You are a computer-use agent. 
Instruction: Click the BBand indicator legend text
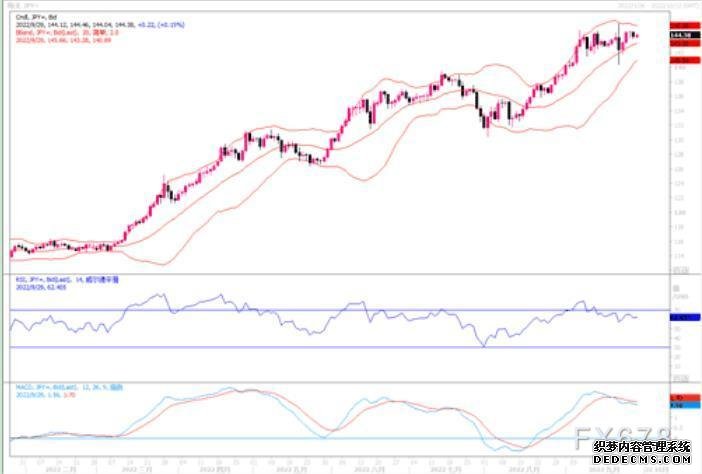63,30
